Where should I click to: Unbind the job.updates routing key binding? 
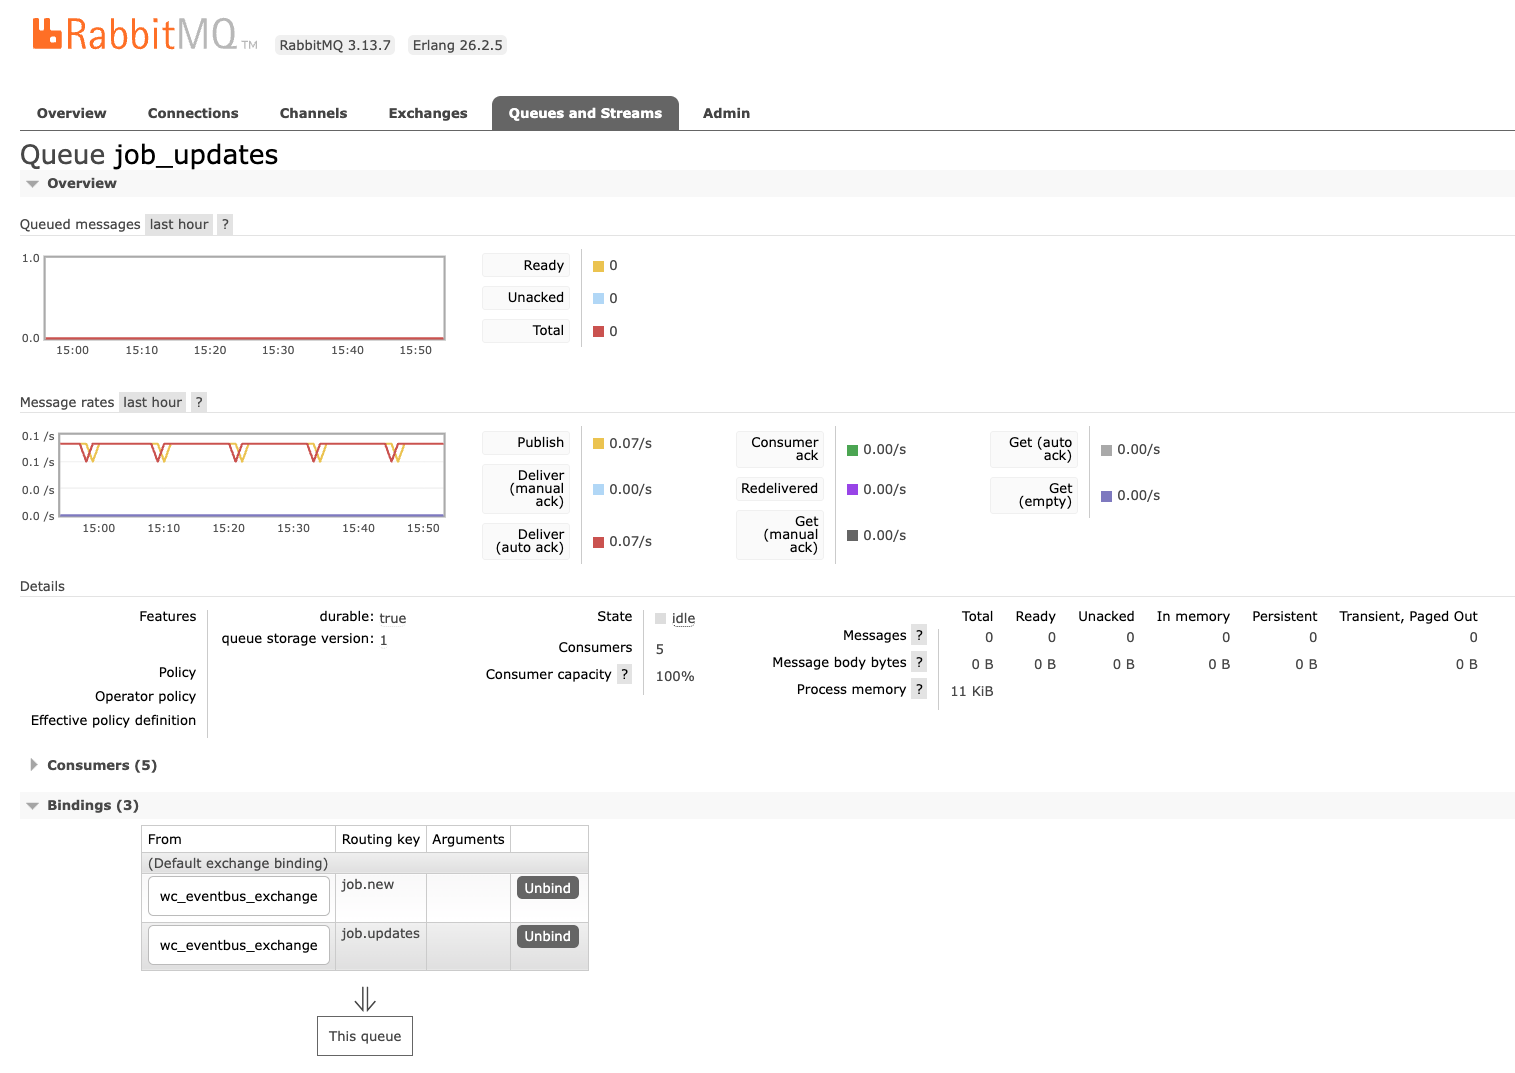pos(547,936)
